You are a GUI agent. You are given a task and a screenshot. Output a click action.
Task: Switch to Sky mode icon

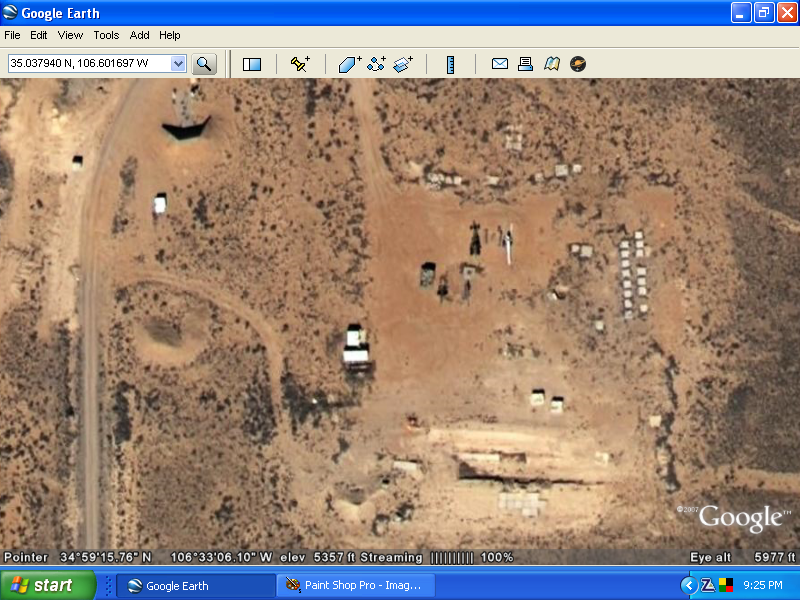coord(578,64)
